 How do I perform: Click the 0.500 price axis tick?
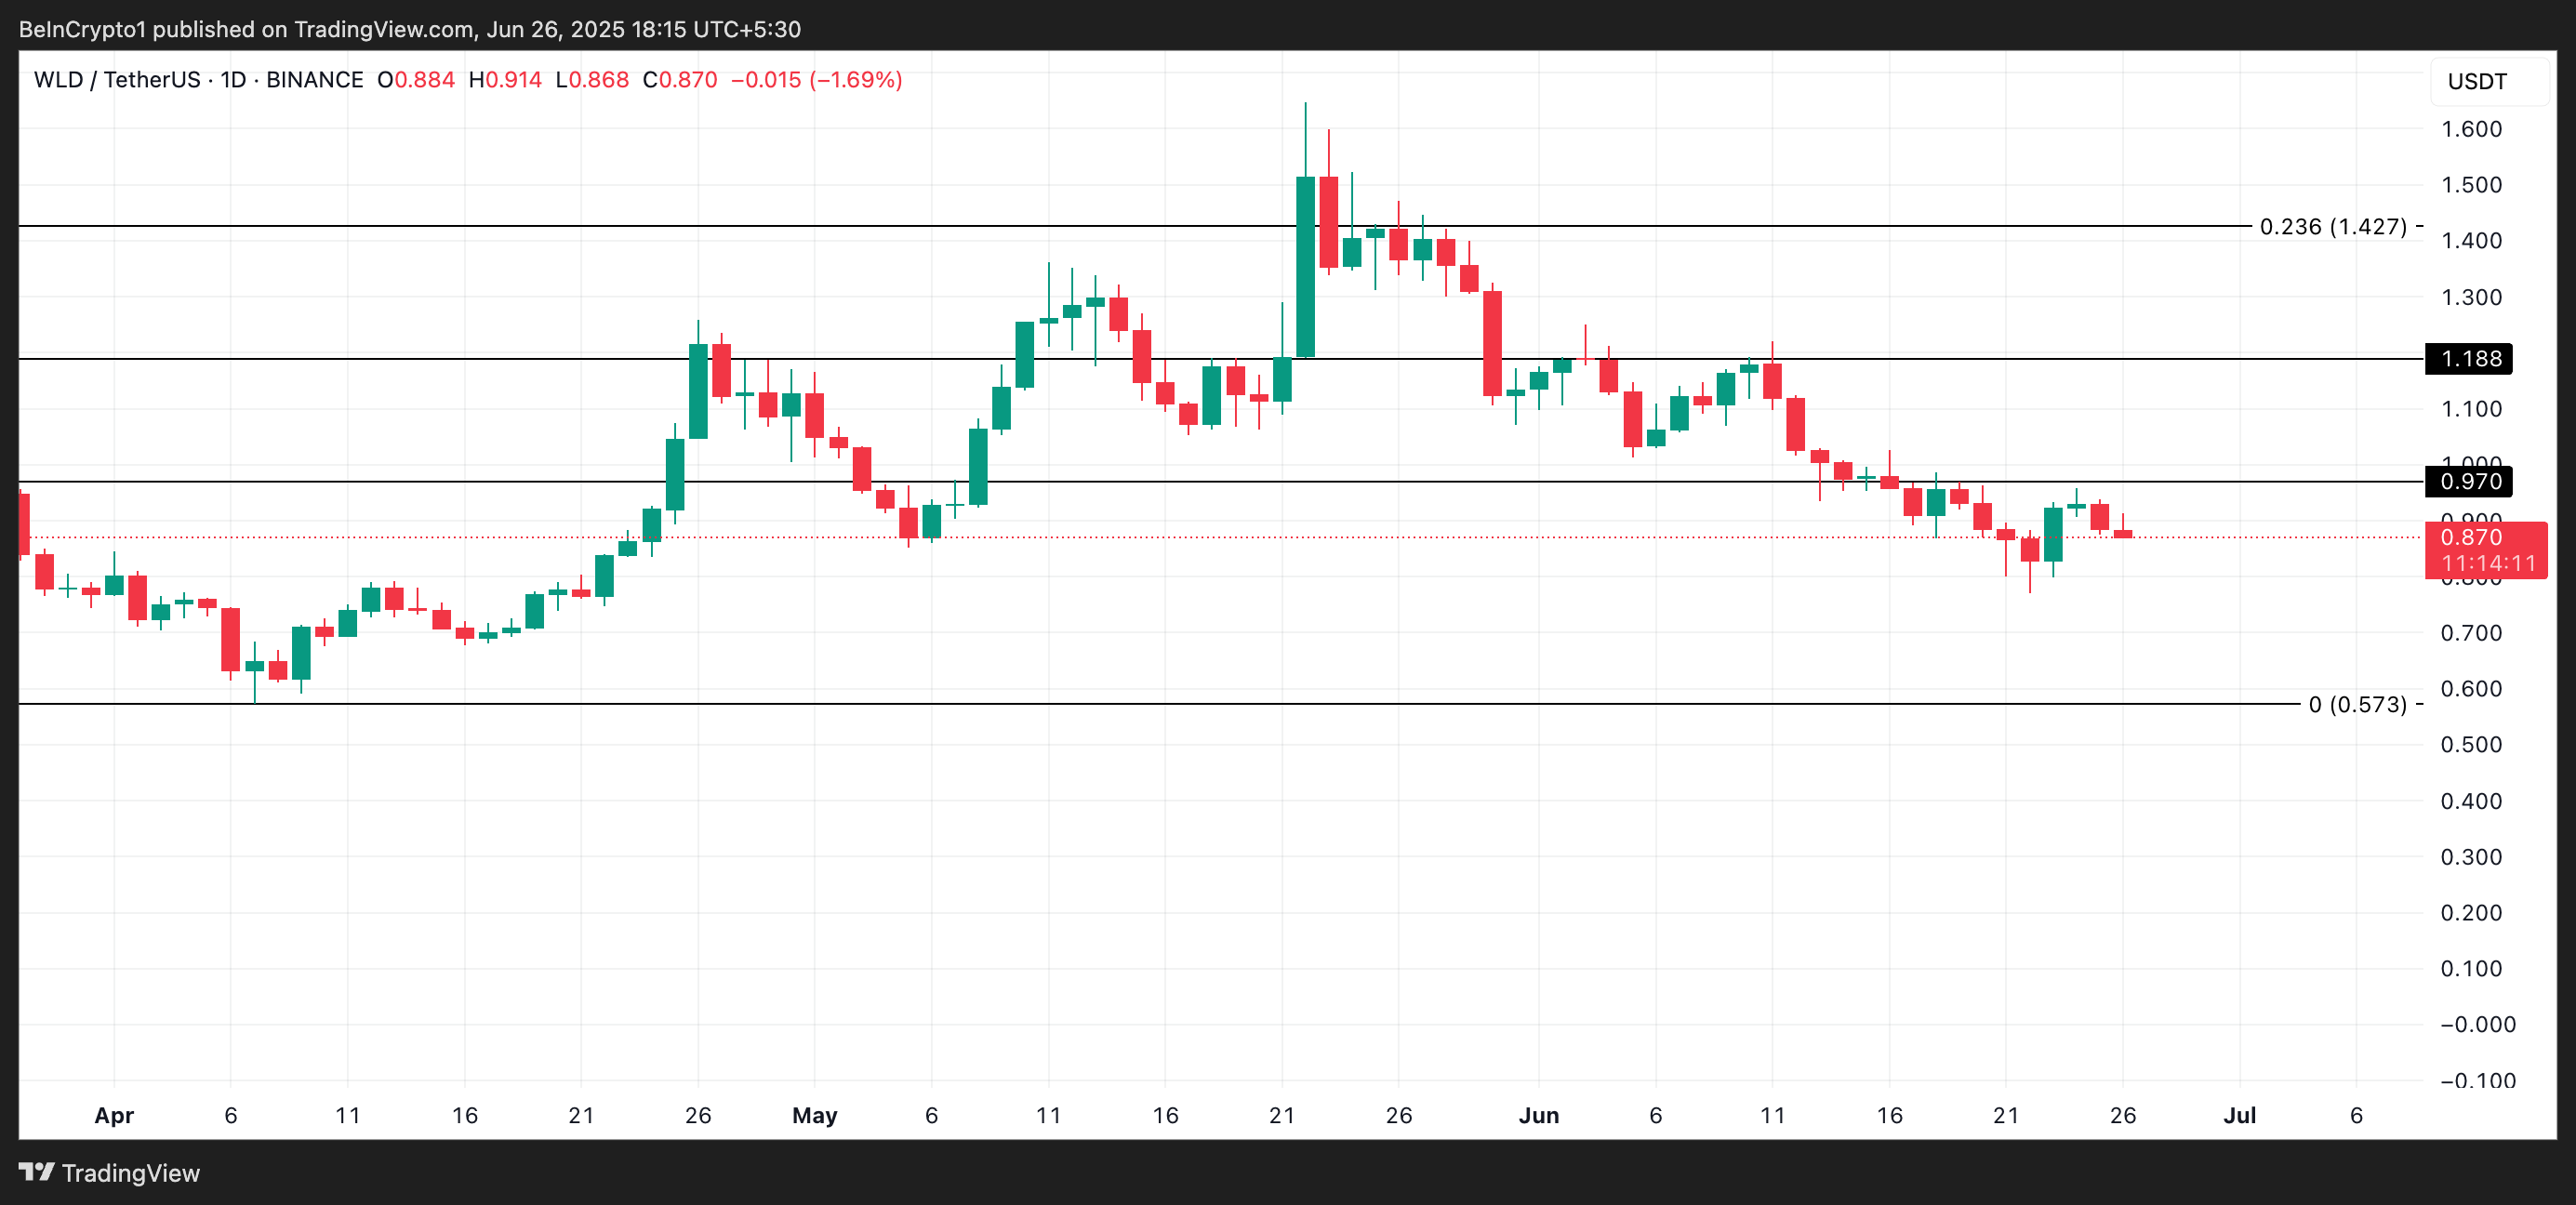pyautogui.click(x=2470, y=745)
